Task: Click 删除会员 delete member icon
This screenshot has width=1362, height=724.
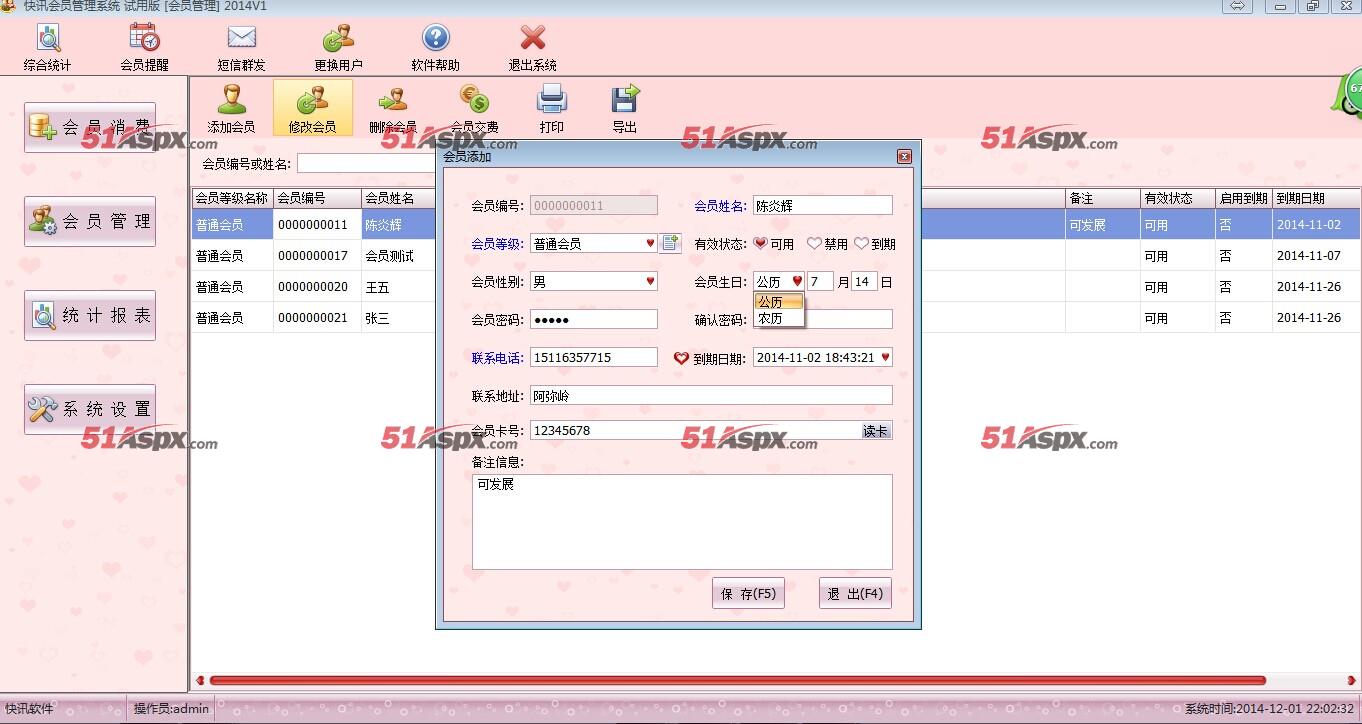Action: click(x=393, y=108)
